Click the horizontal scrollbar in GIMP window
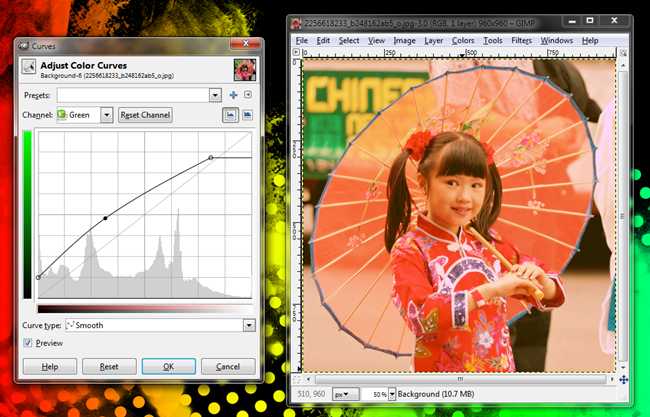Viewport: 650px width, 417px height. point(460,379)
